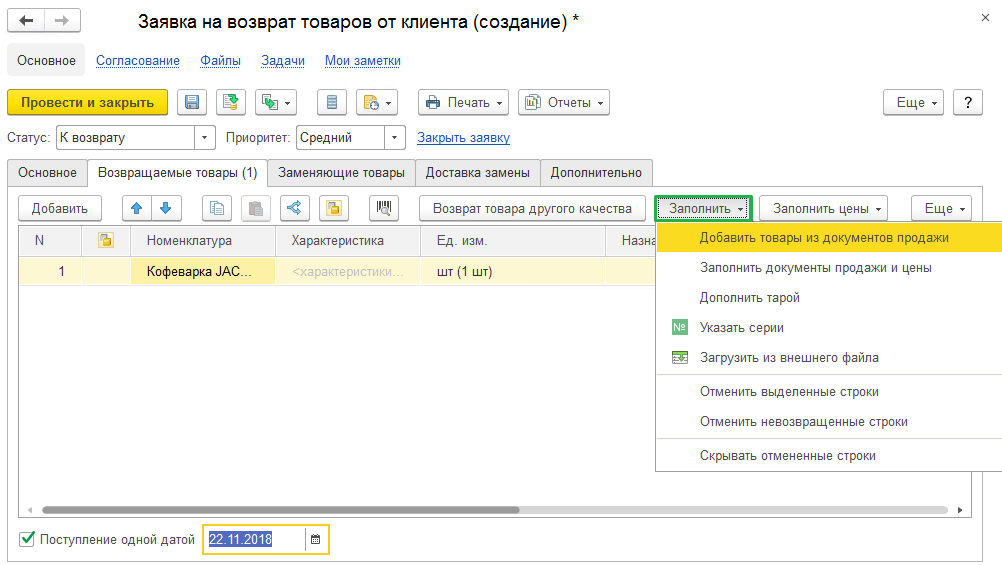Toggle 'Поступление одной датой' checkbox
This screenshot has width=1002, height=565.
click(x=27, y=540)
